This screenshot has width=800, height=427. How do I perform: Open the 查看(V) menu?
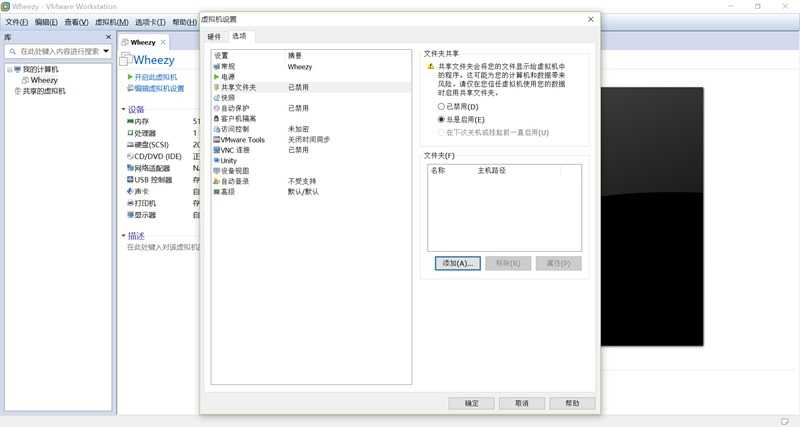[76, 22]
